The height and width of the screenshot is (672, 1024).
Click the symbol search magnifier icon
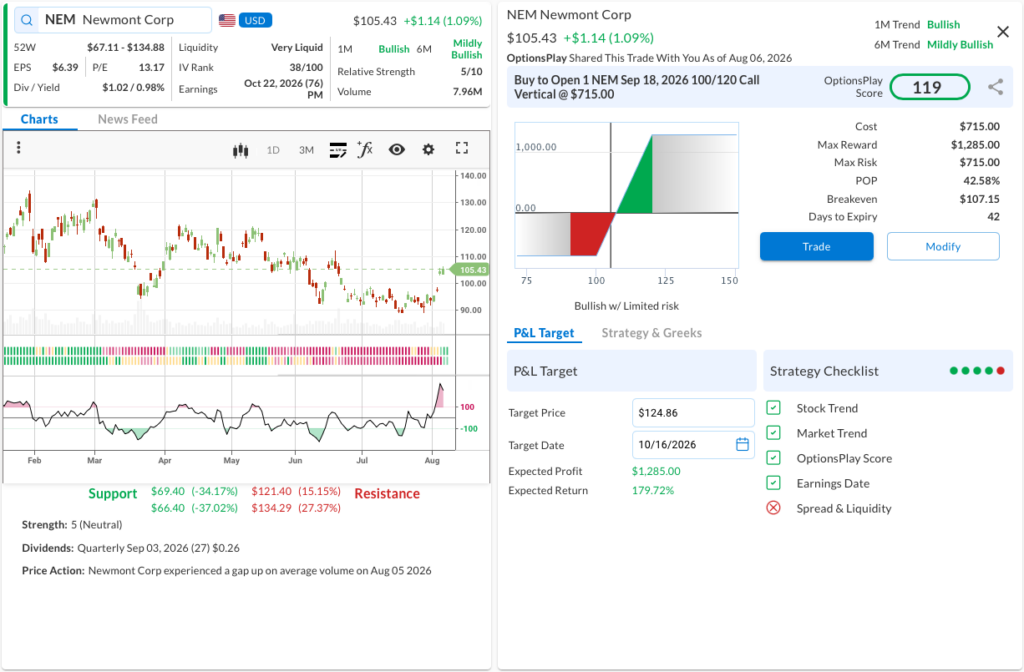coord(27,20)
